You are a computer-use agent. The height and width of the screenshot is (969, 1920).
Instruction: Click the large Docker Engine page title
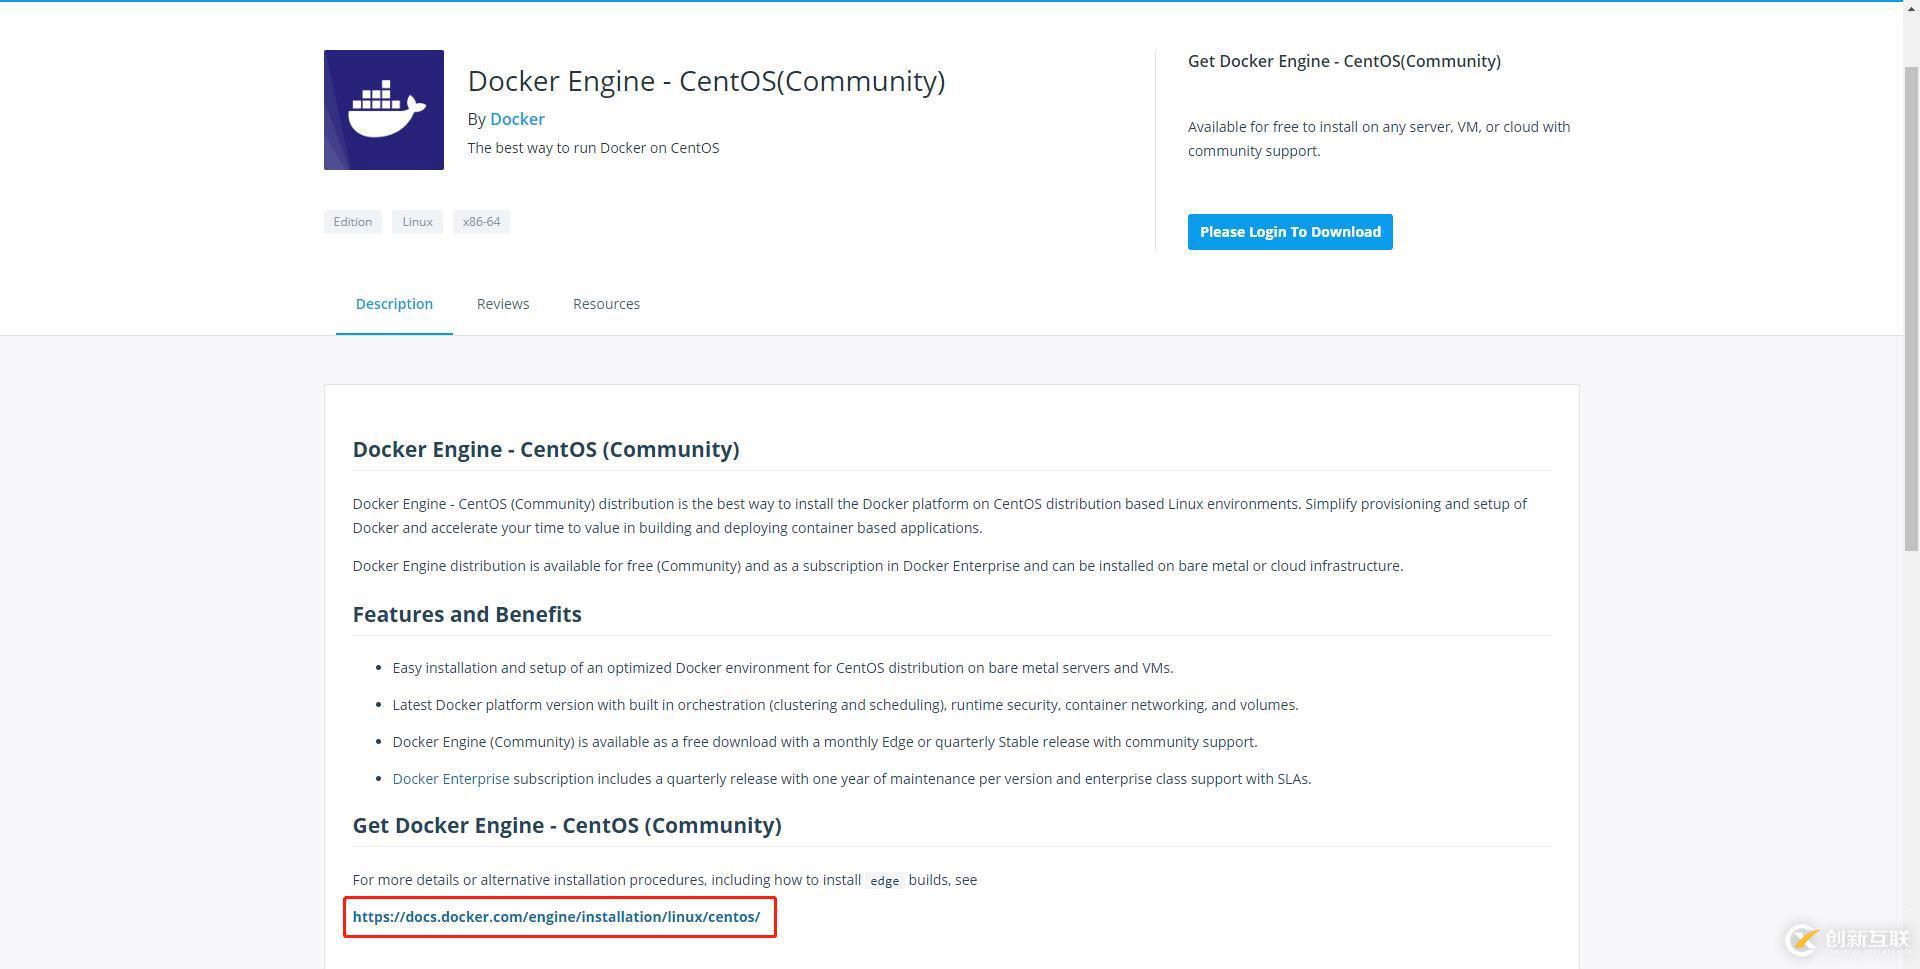click(x=706, y=81)
